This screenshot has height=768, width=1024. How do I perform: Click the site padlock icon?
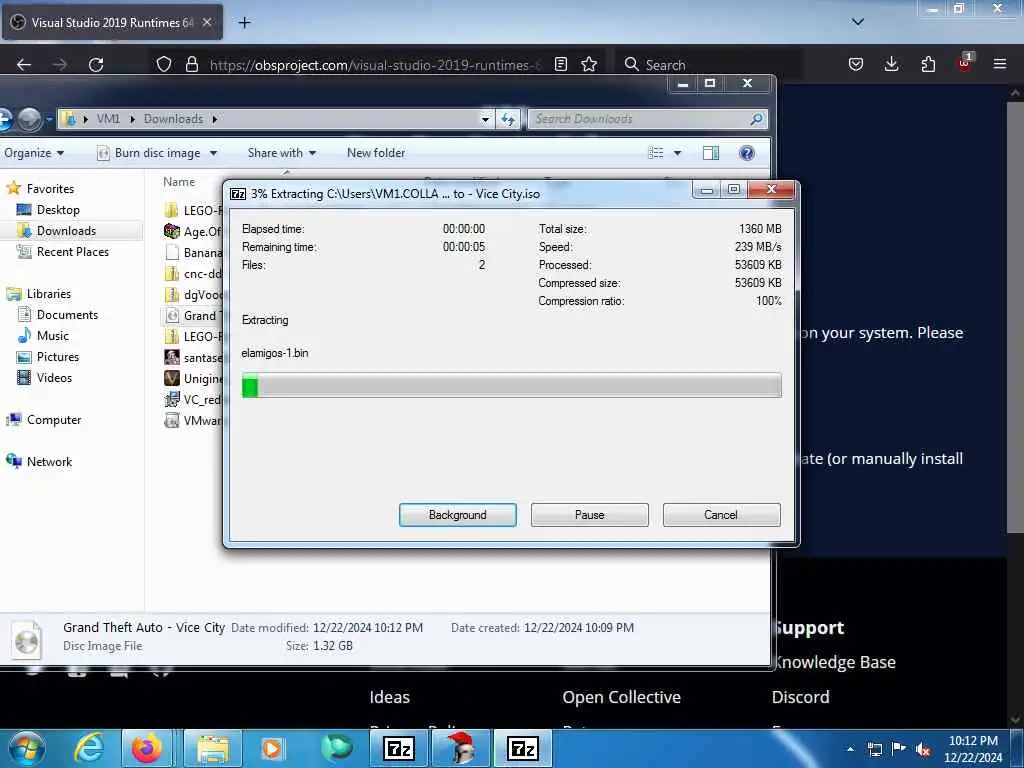coord(191,65)
